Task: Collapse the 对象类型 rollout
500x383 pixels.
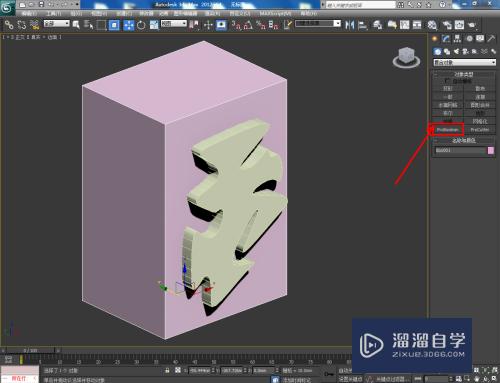Action: click(464, 74)
